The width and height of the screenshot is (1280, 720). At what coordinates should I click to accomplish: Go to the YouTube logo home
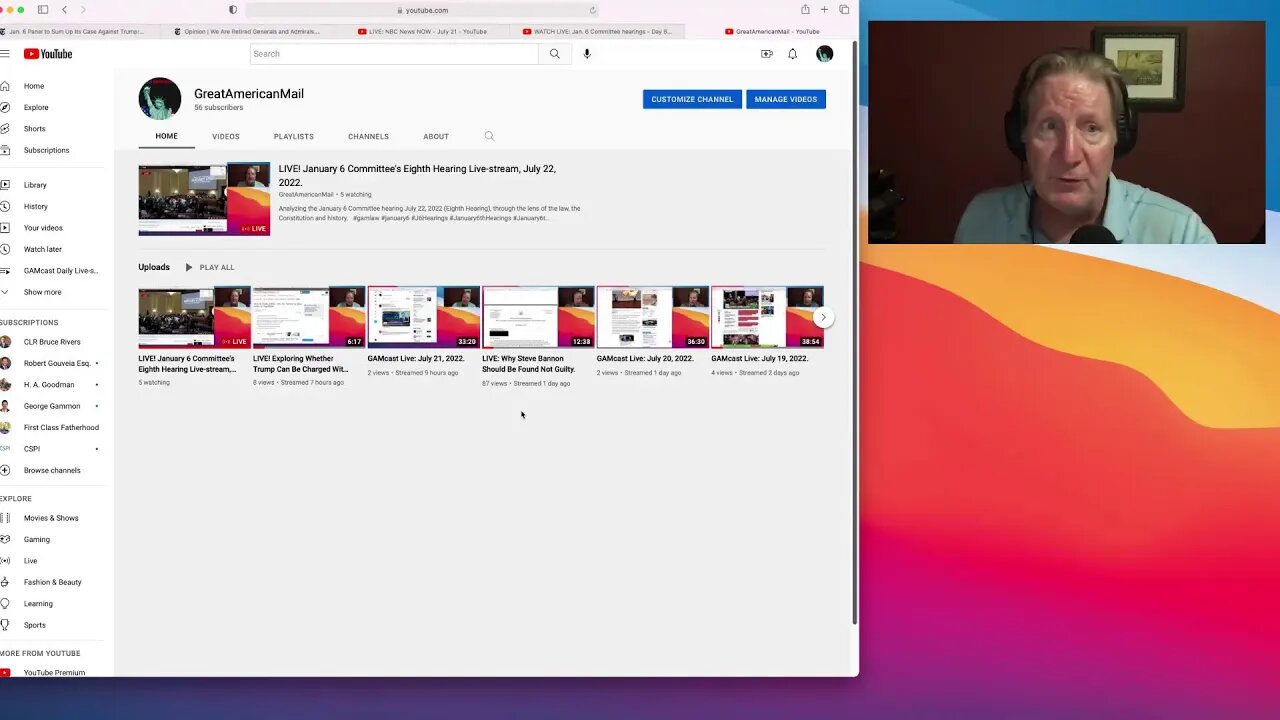pyautogui.click(x=48, y=54)
